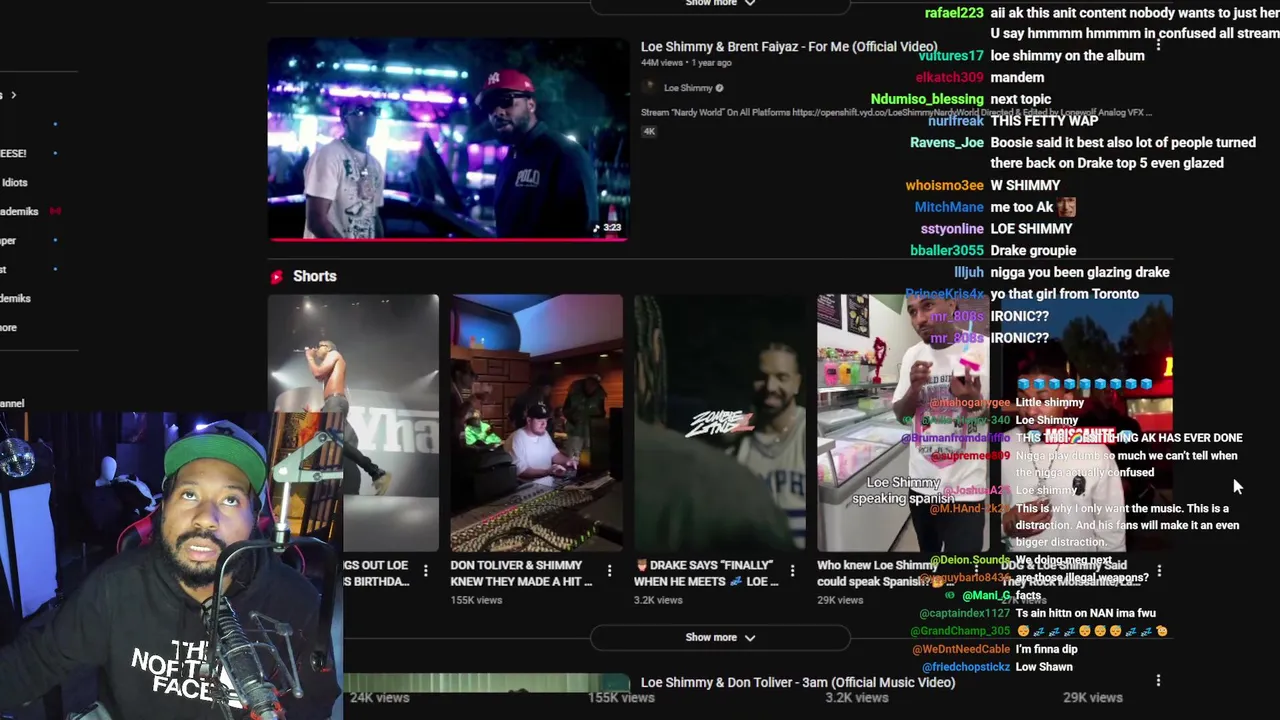The height and width of the screenshot is (720, 1280).
Task: Open studio mixing board short thumbnail
Action: point(536,423)
